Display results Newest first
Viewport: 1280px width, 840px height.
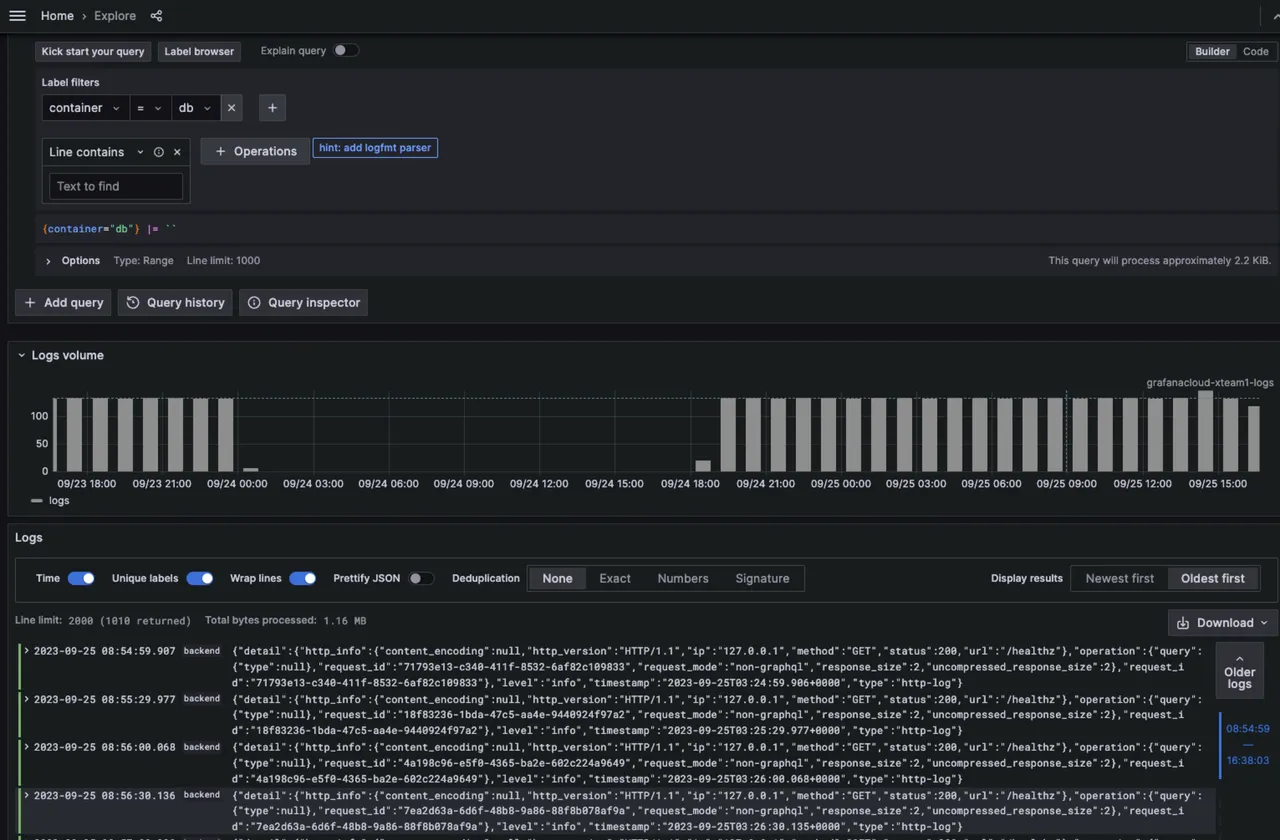click(1120, 579)
